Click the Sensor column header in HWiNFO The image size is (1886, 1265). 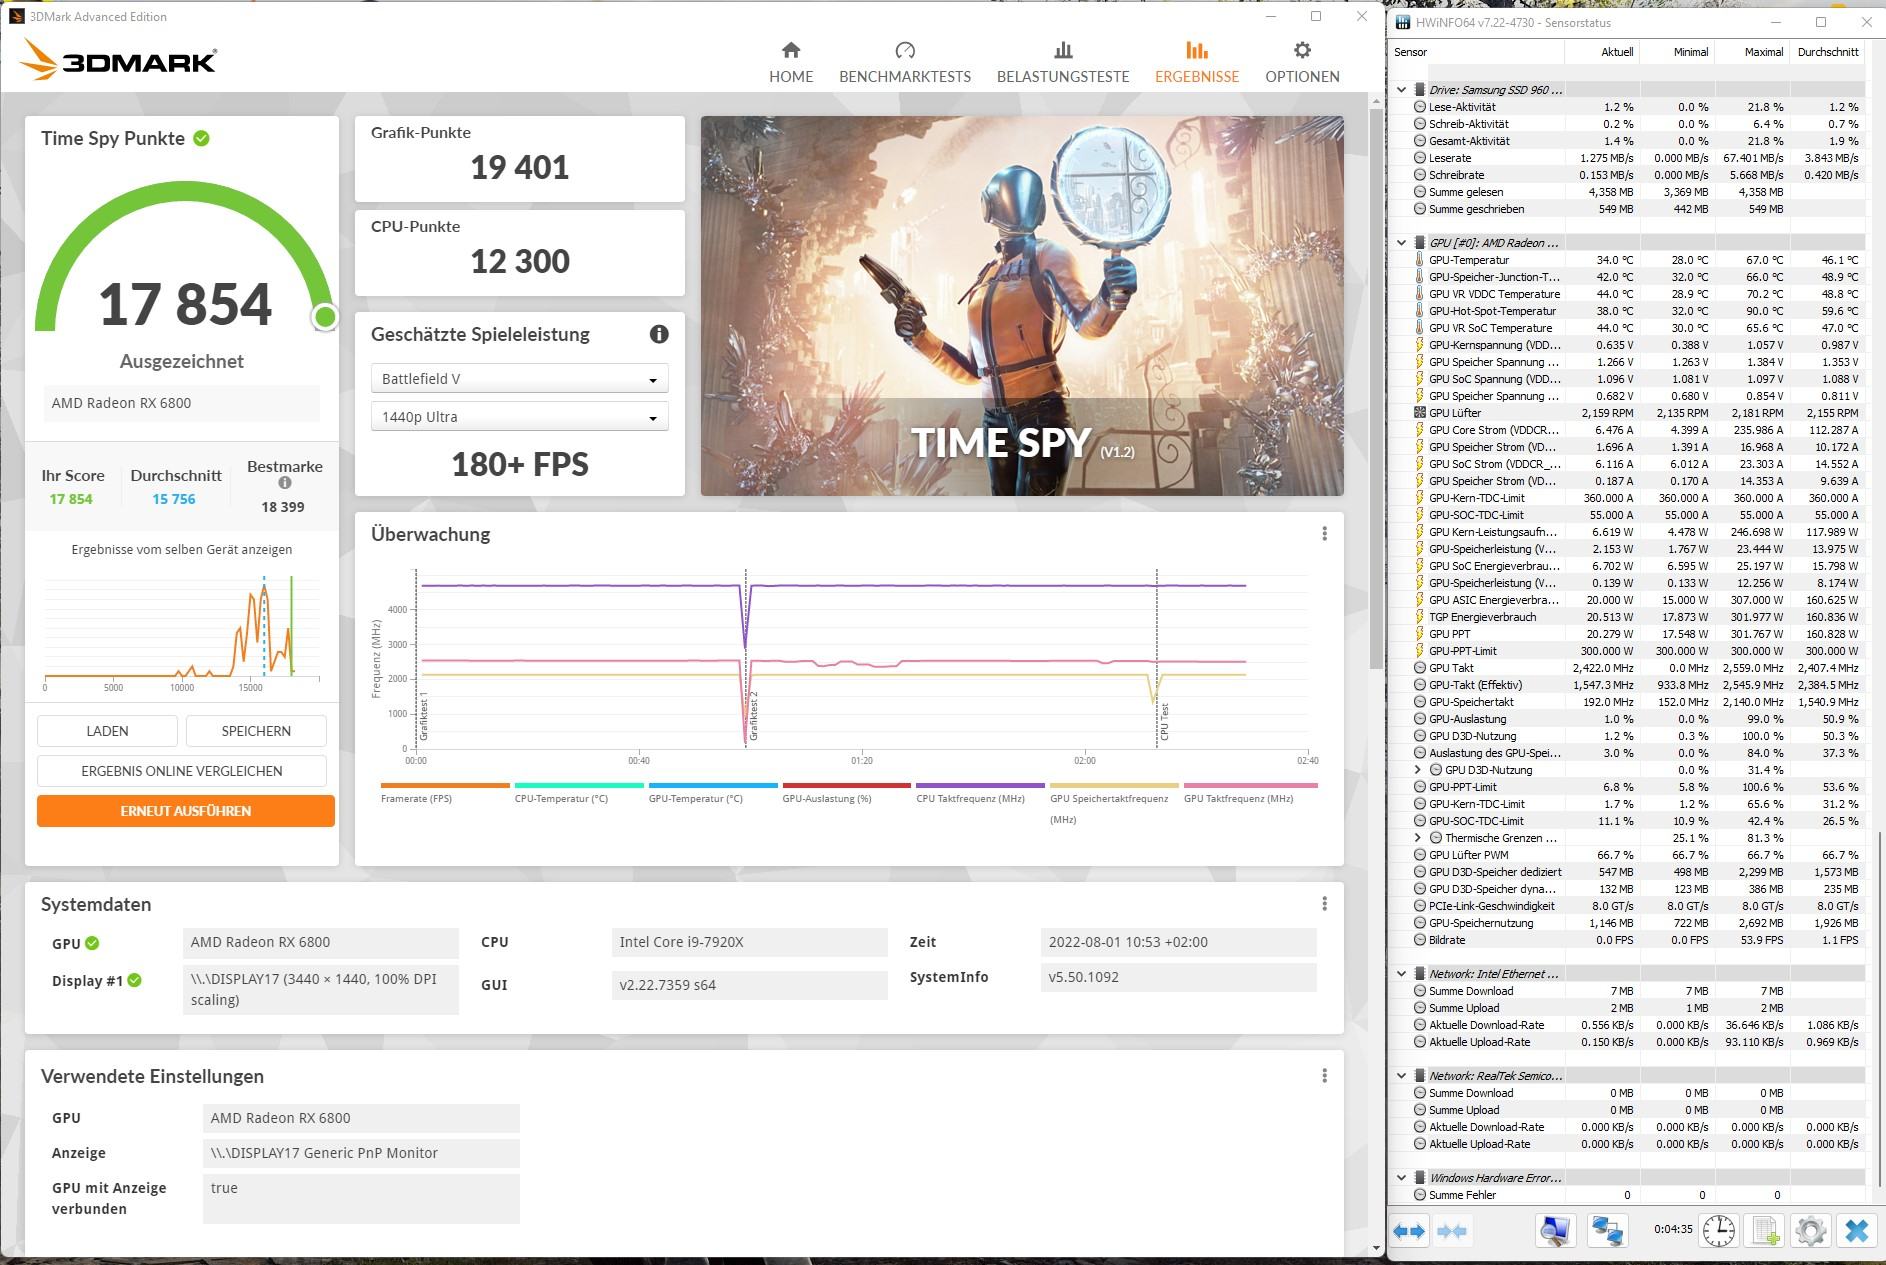pyautogui.click(x=1476, y=52)
